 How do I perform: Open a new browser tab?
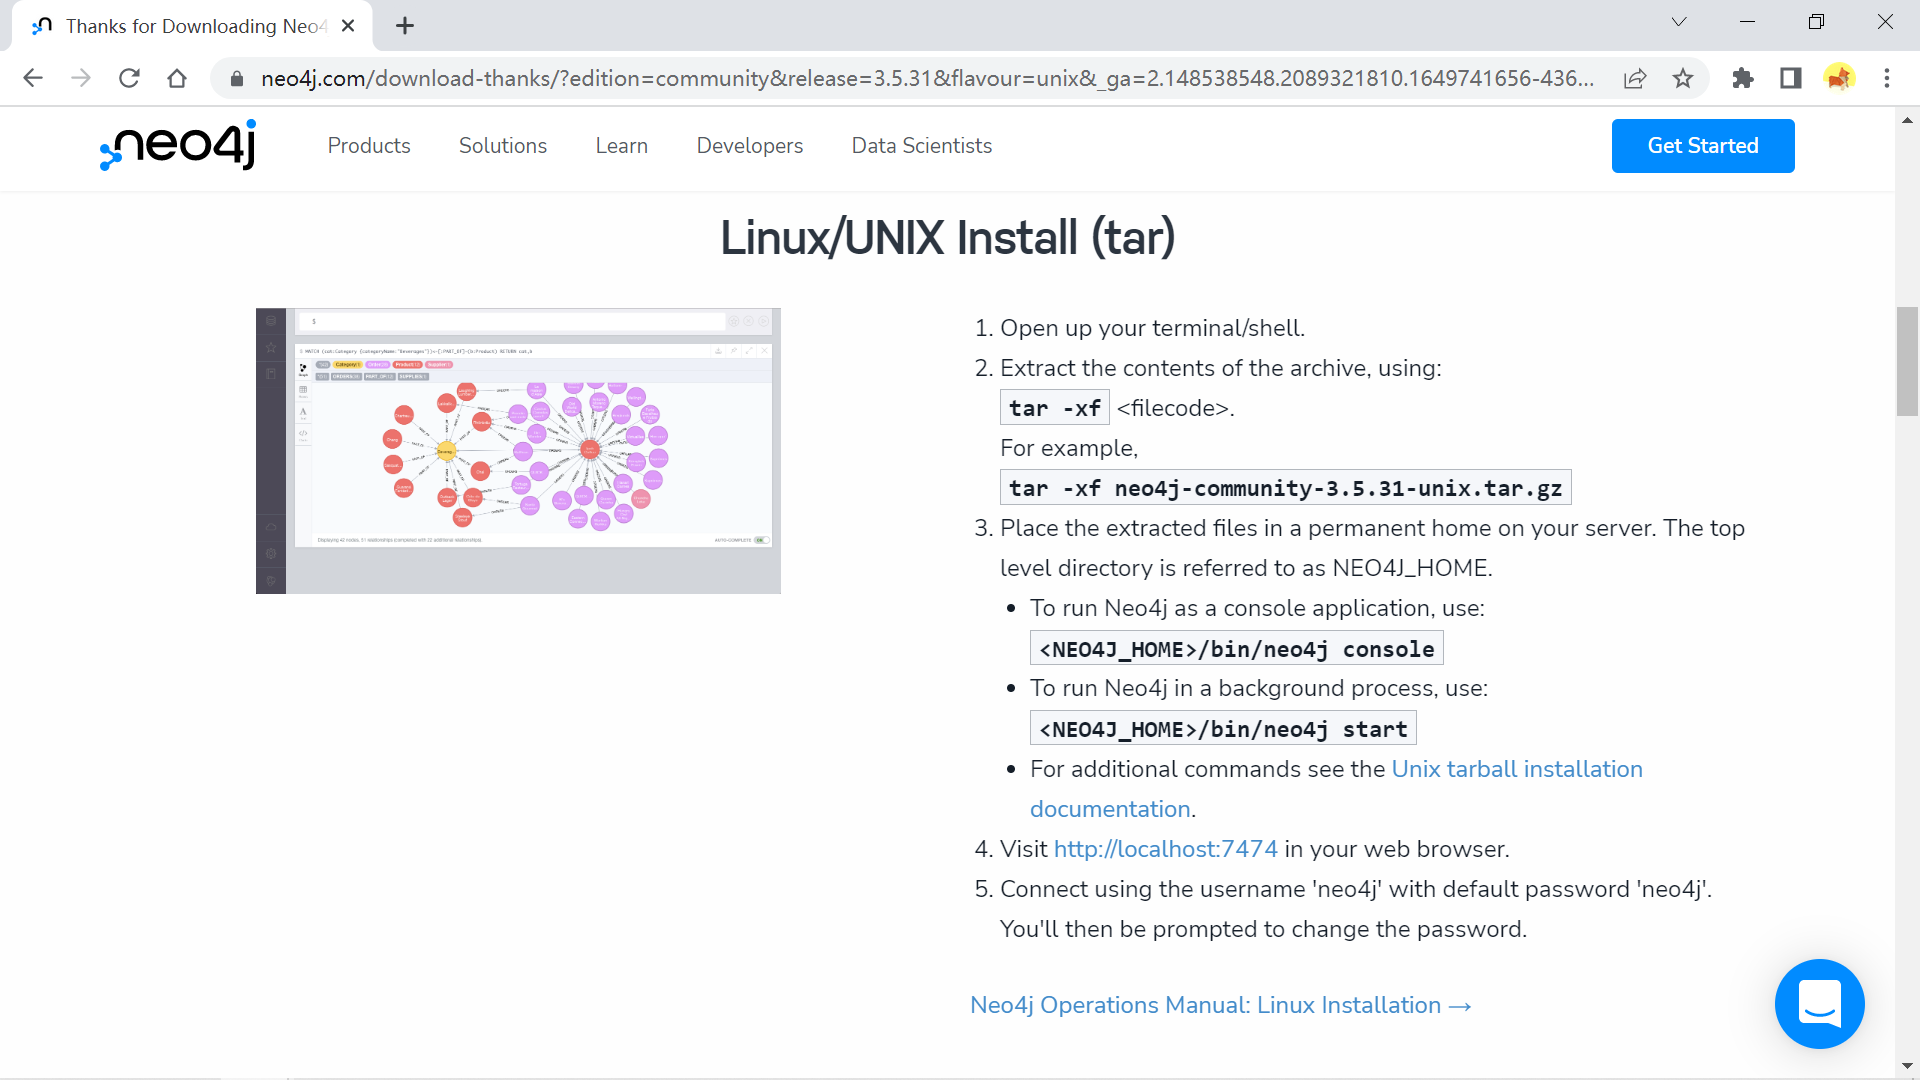pos(405,26)
